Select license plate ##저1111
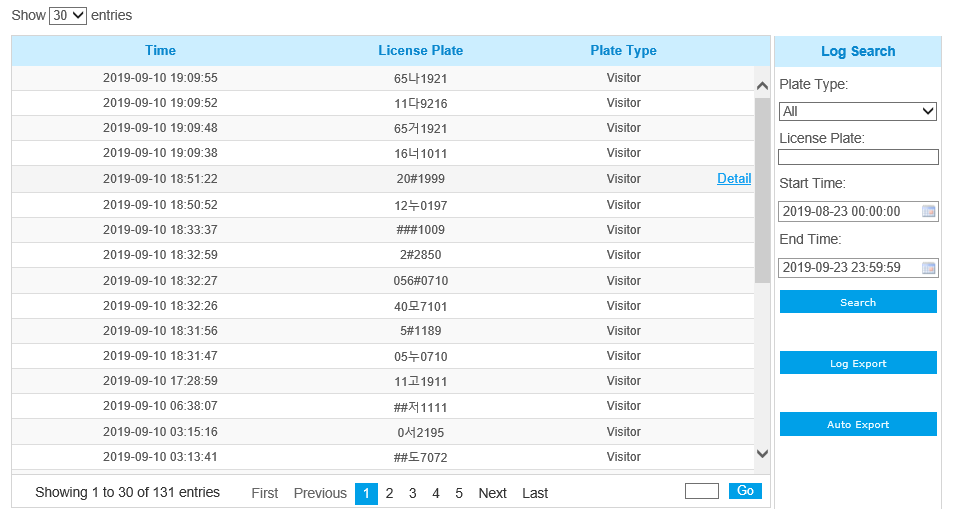953x509 pixels. (421, 407)
